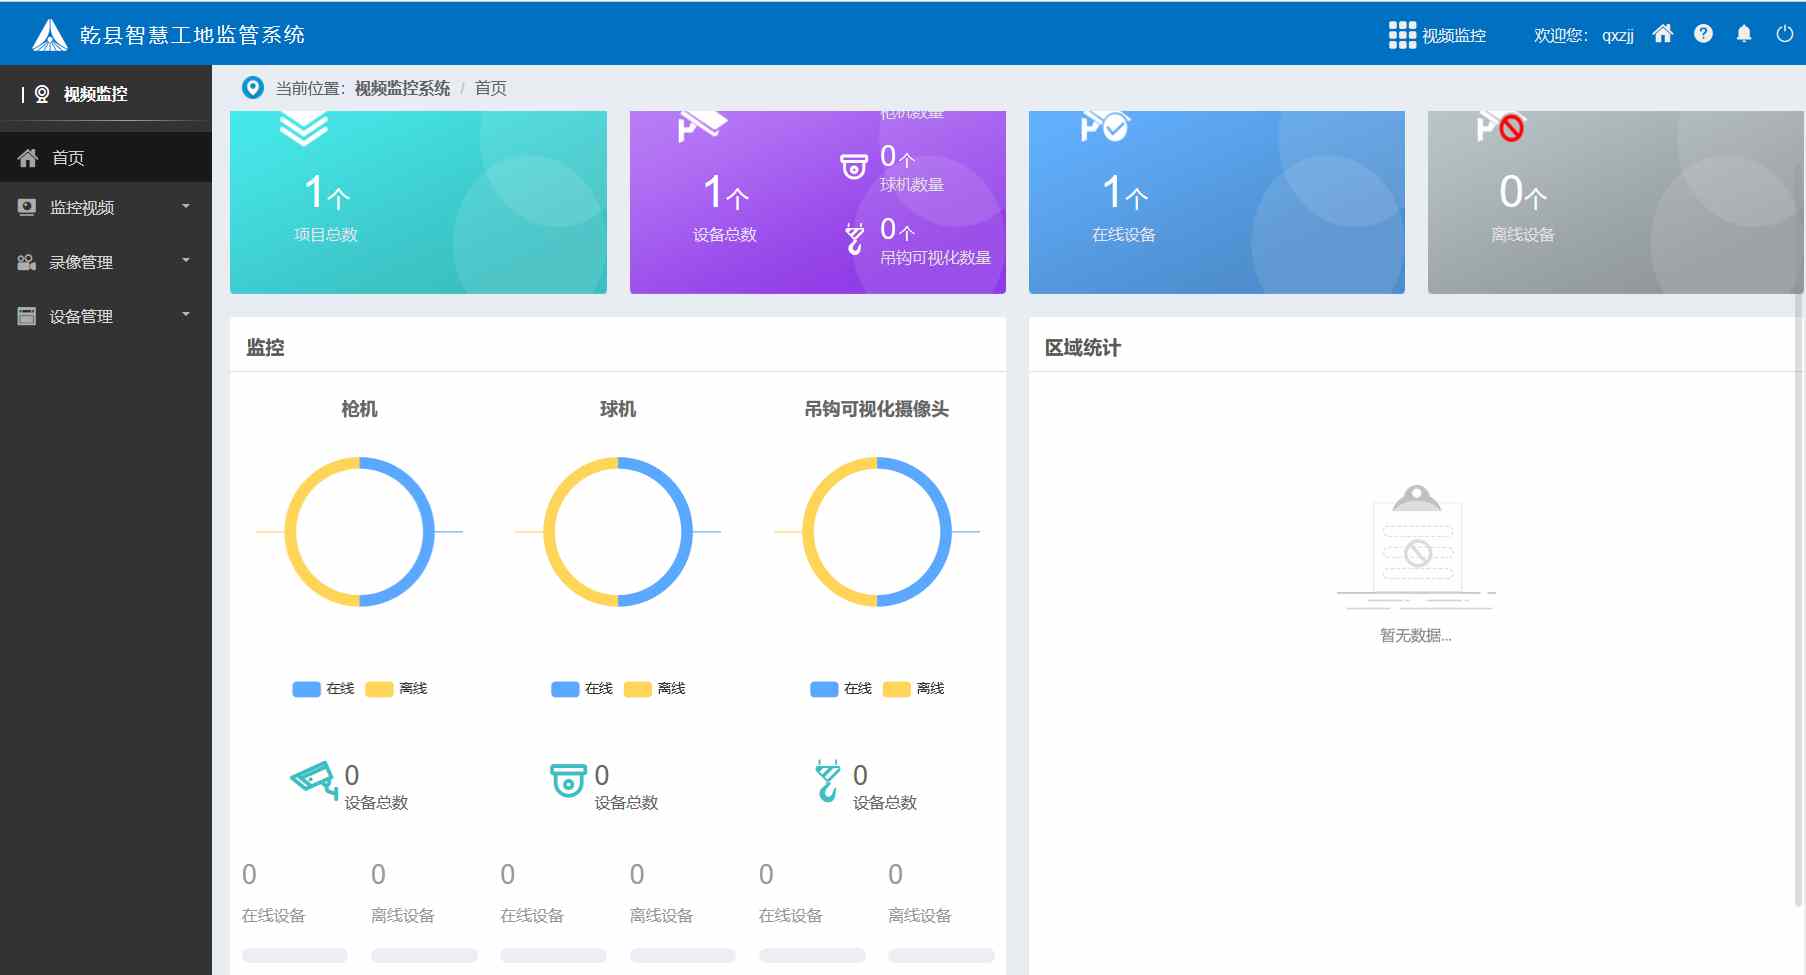This screenshot has height=975, width=1806.
Task: Click the 球机 dome camera icon above 设备总数
Action: [x=567, y=782]
